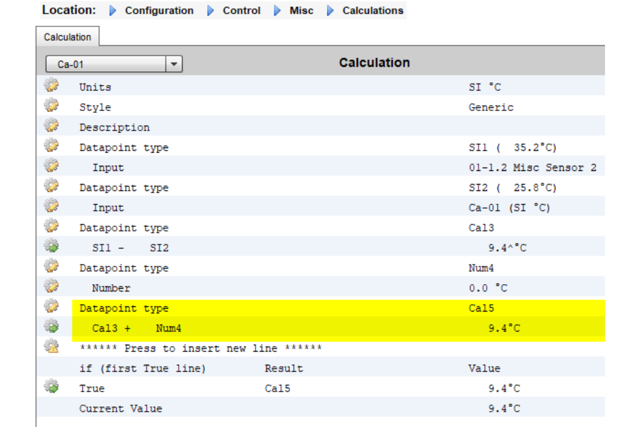
Task: Click the green gear icon beside SI1 - SI2
Action: point(51,247)
